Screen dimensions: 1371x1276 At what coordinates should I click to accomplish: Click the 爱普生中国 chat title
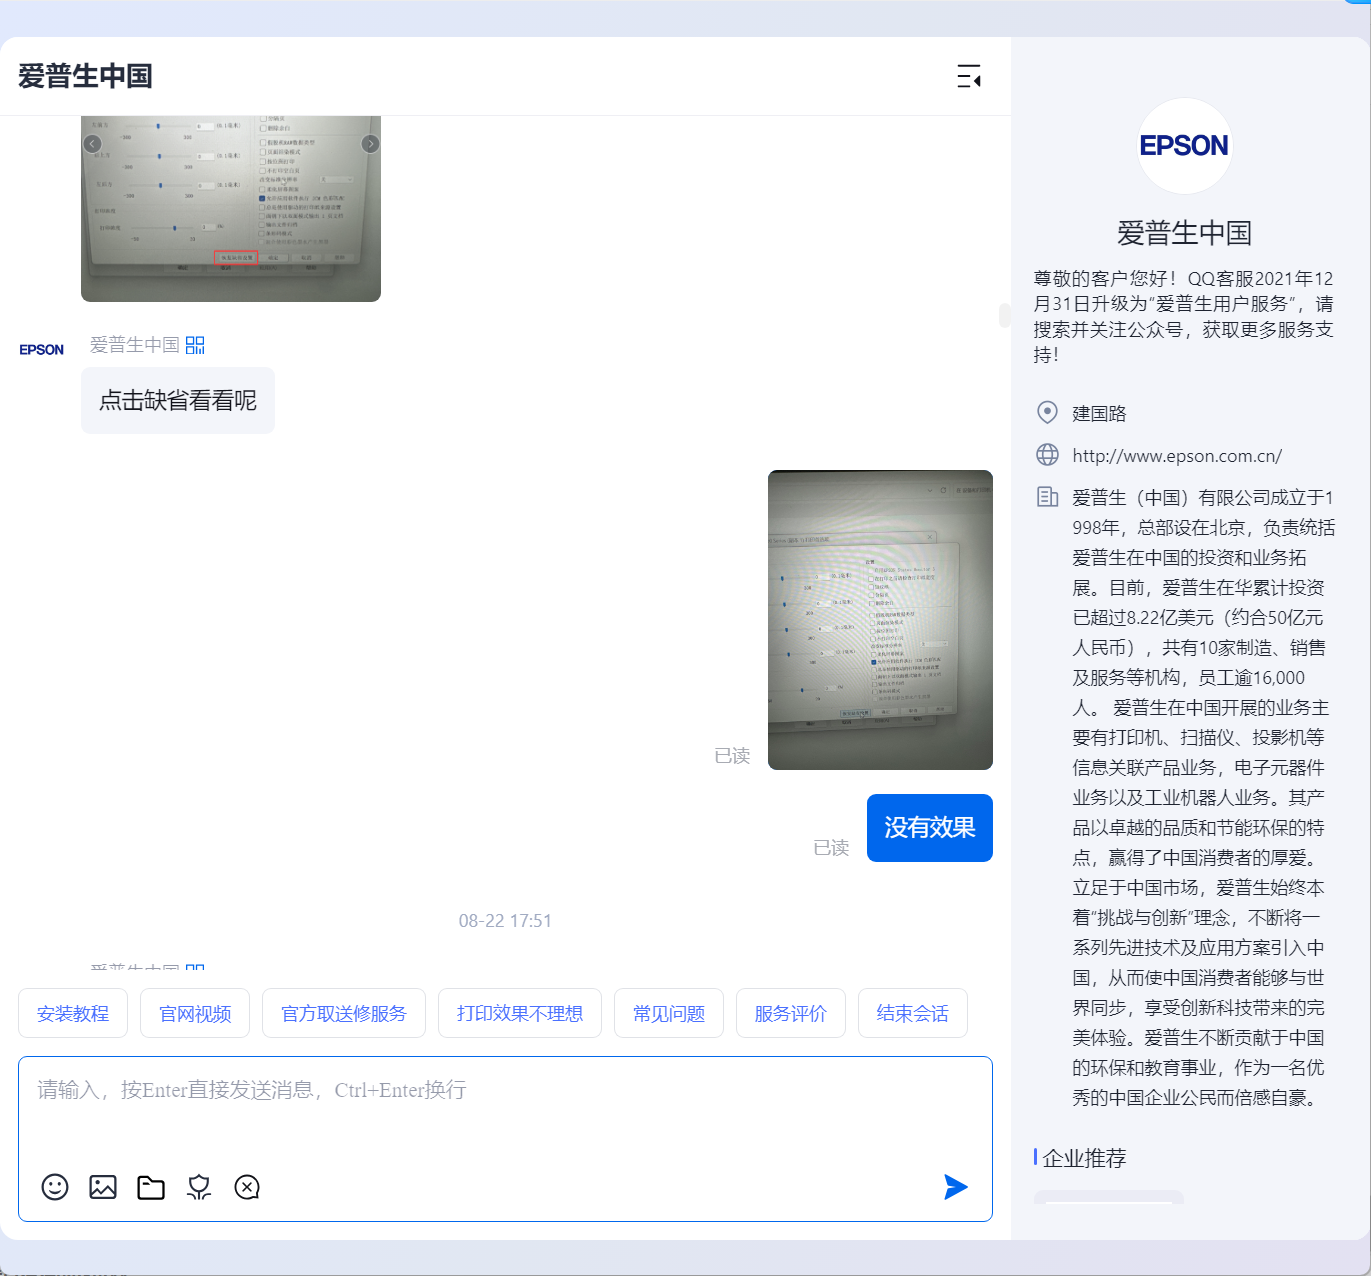85,76
